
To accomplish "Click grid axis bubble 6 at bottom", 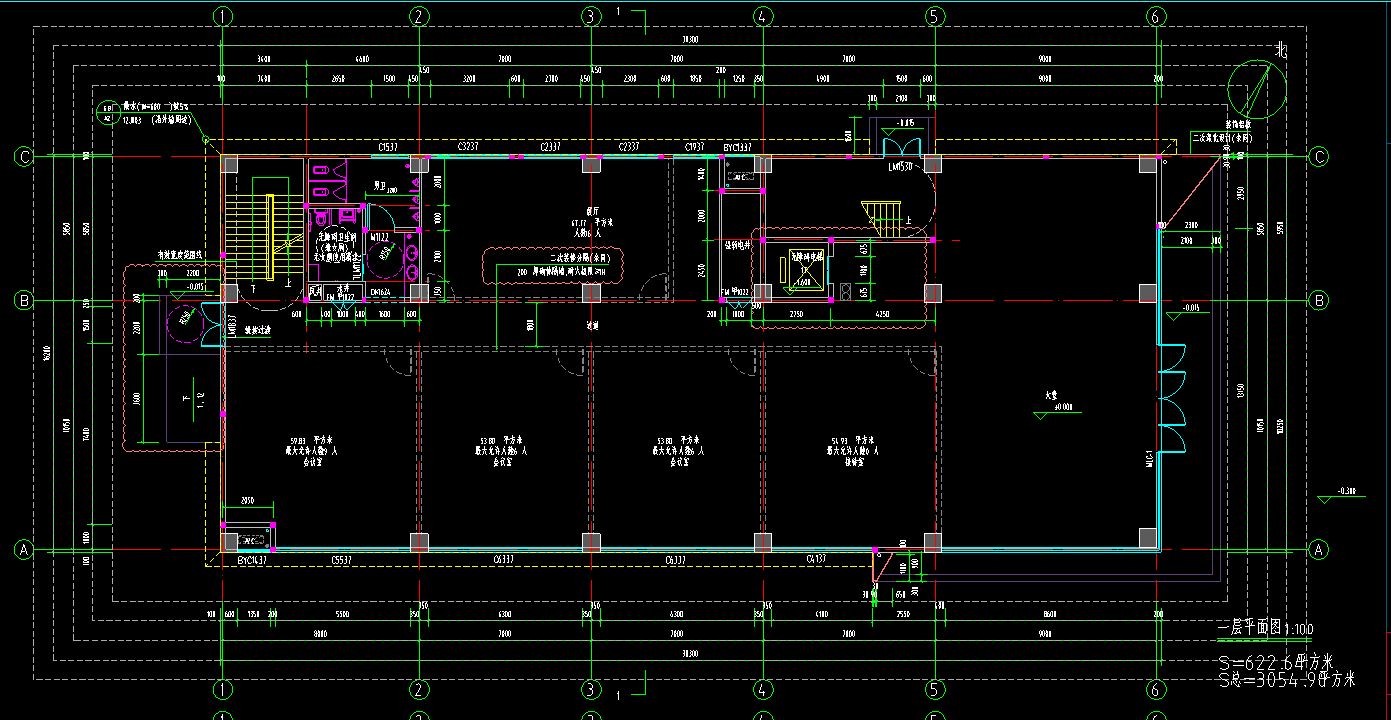I will point(1156,690).
